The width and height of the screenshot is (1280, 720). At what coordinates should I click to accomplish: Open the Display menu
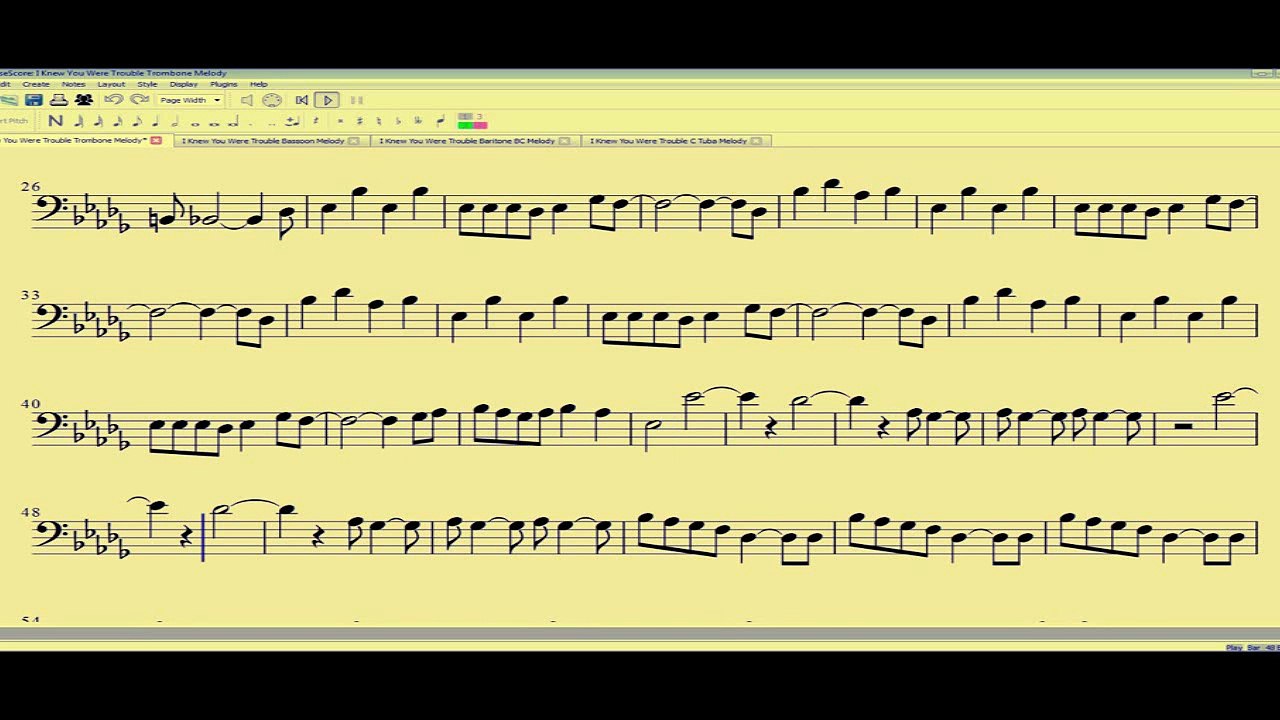184,84
